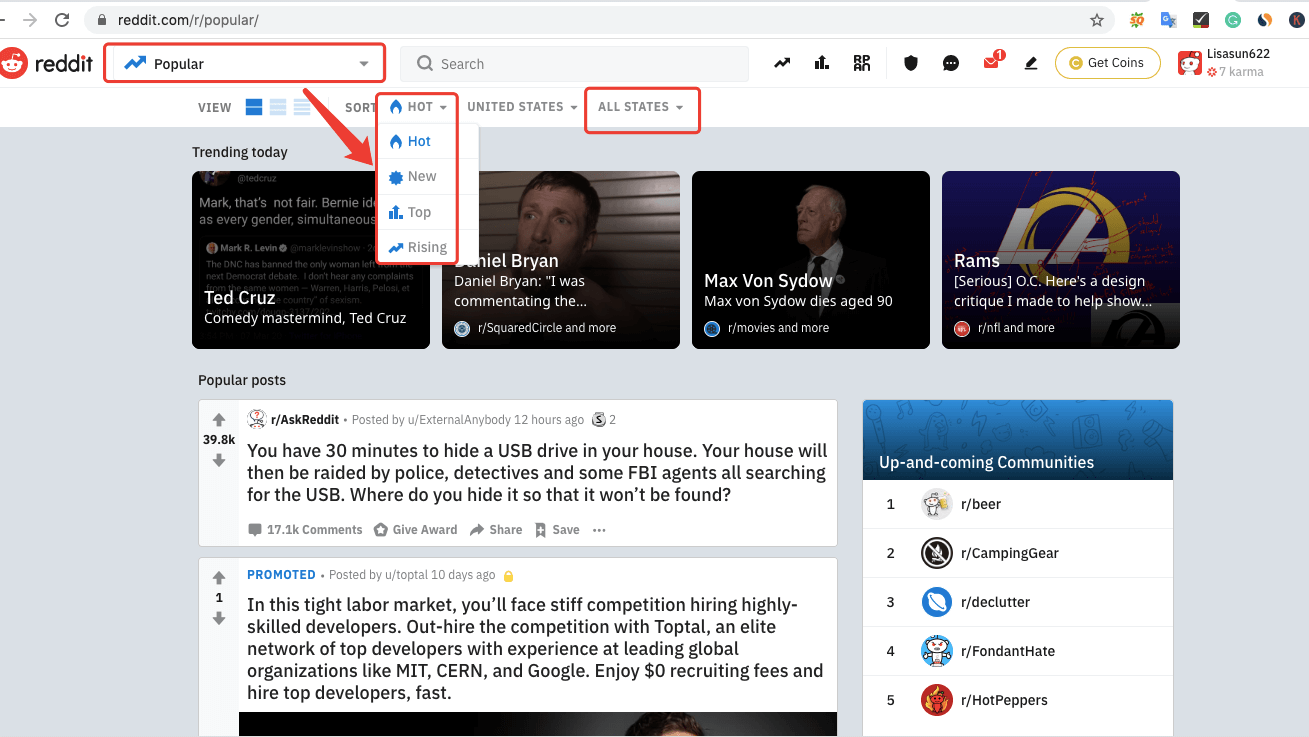The height and width of the screenshot is (737, 1309).
Task: Click the r/CampingGear community avatar
Action: [936, 553]
